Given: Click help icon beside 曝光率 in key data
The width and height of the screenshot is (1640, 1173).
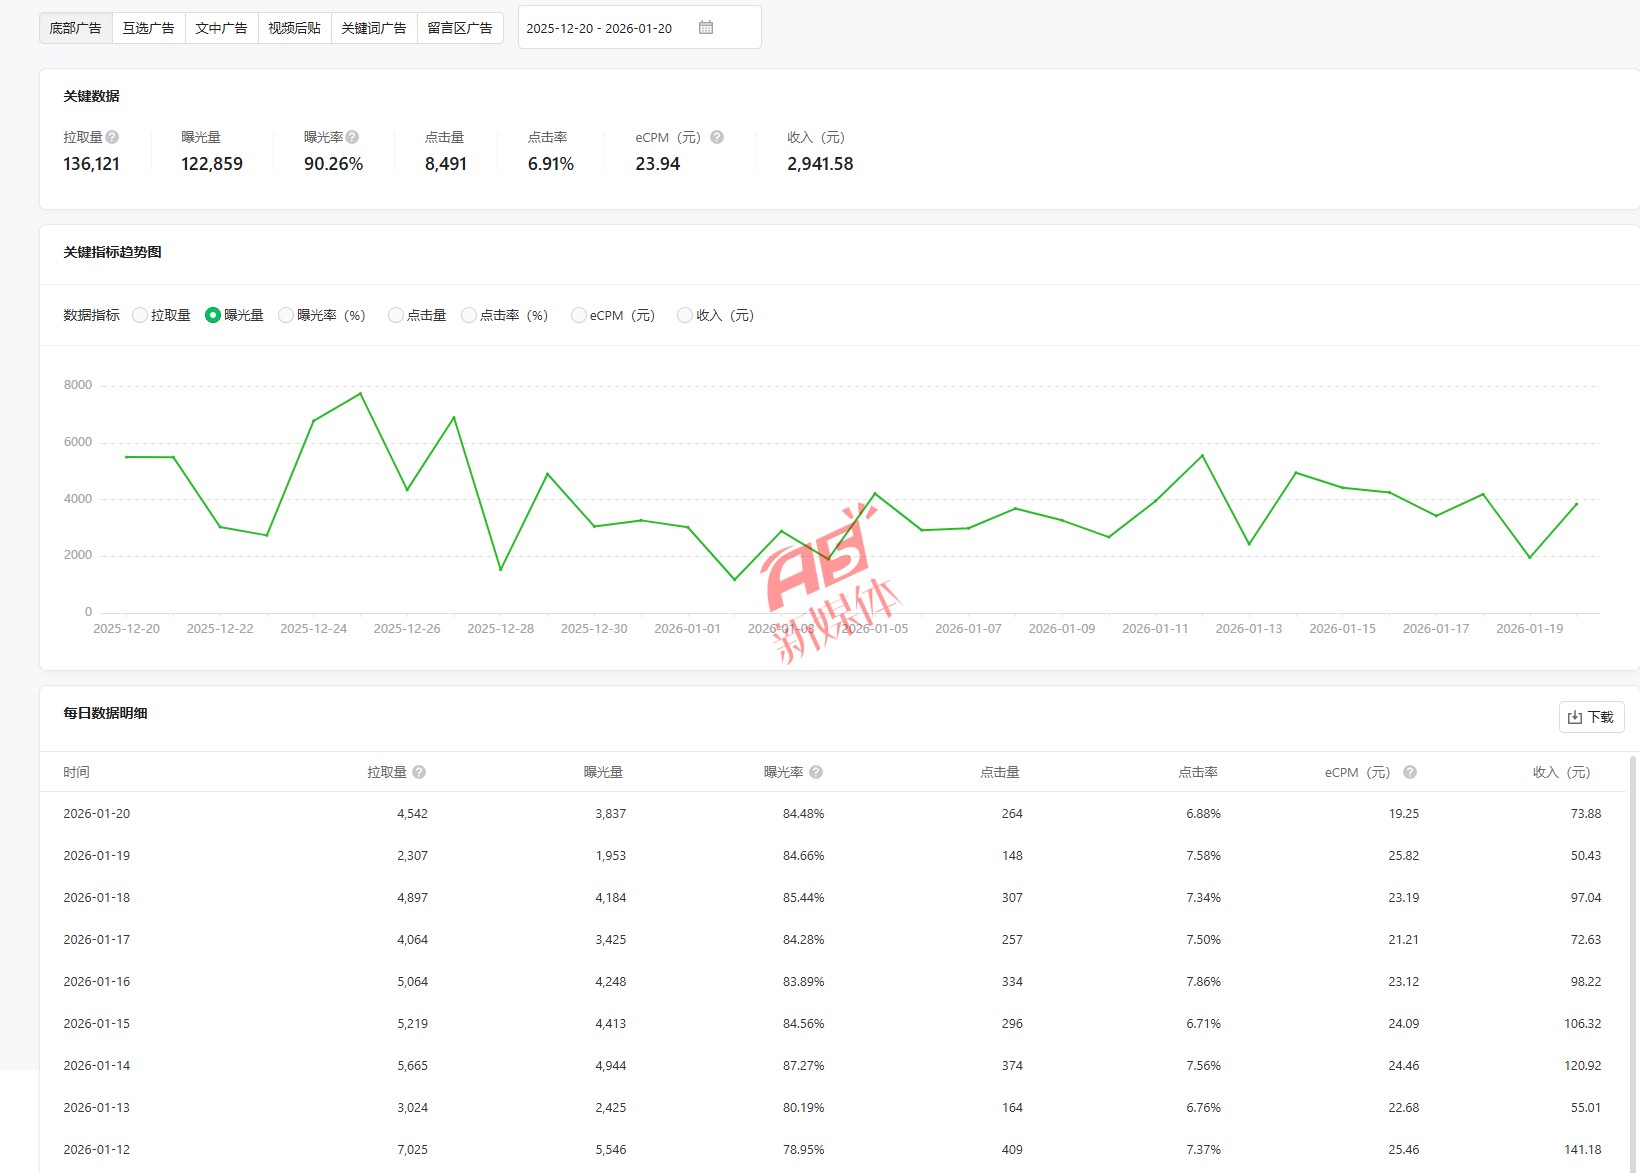Looking at the screenshot, I should pos(352,137).
